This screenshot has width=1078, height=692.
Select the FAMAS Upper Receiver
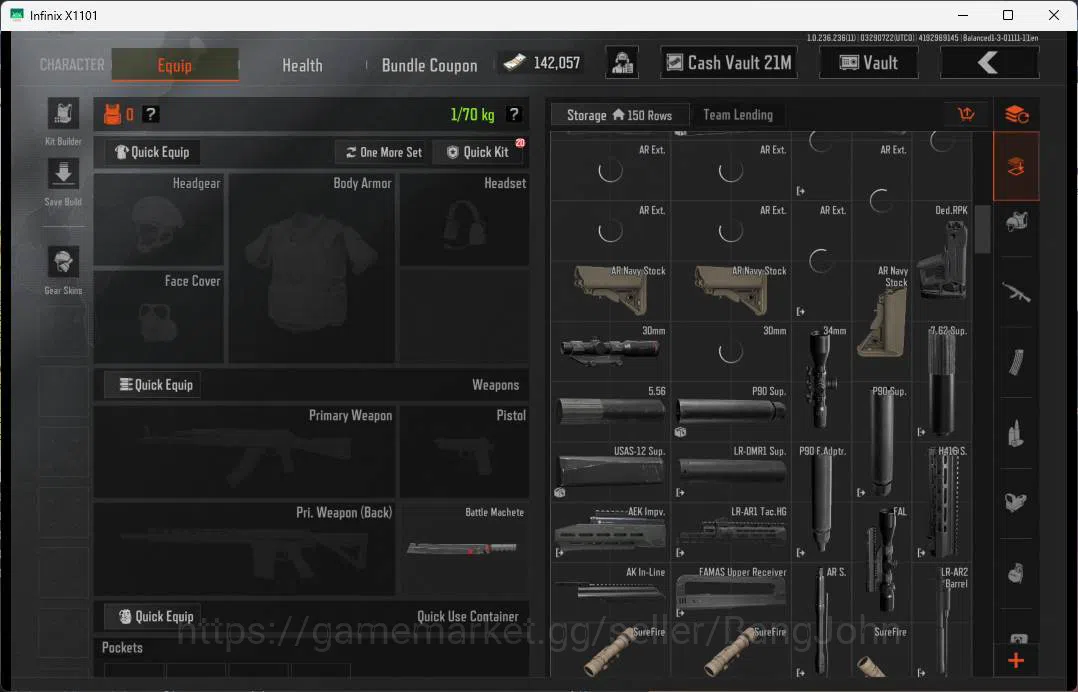pos(731,591)
